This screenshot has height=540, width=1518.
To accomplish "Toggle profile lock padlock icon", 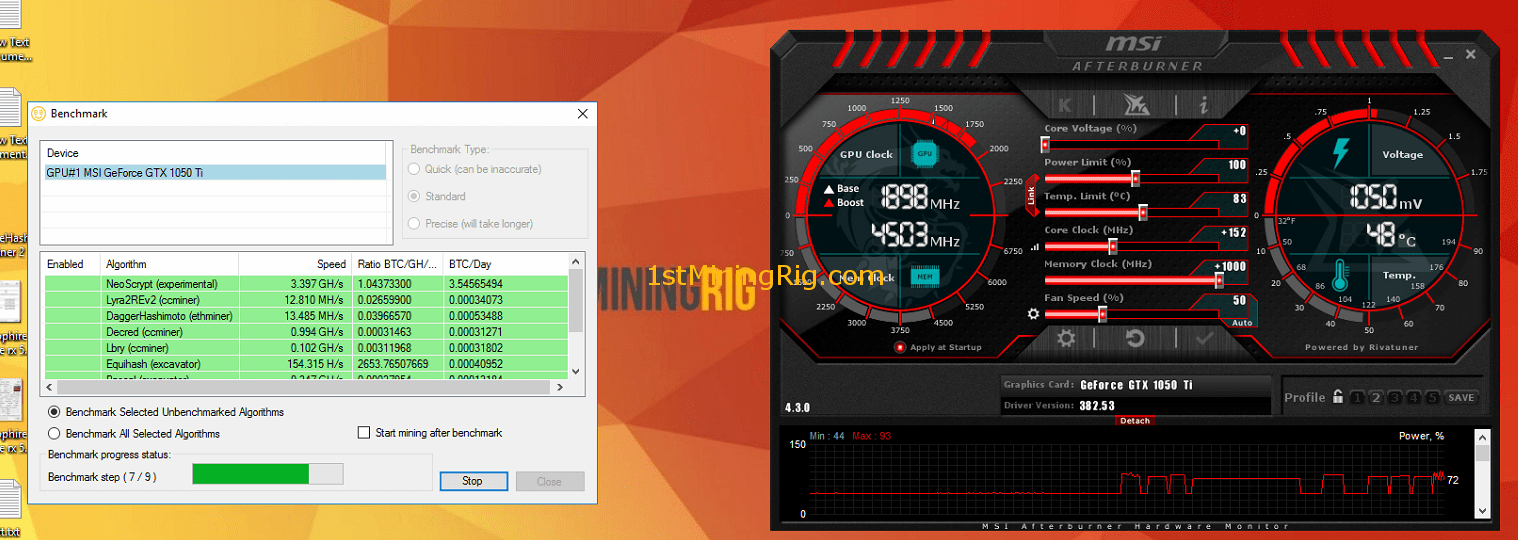I will tap(1337, 397).
